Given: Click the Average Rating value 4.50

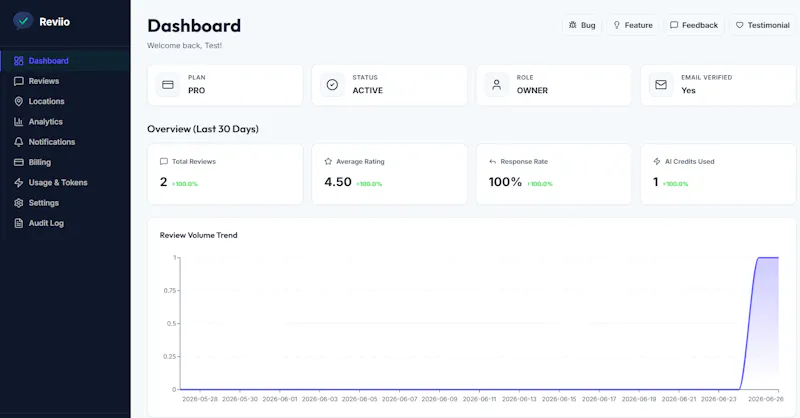Looking at the screenshot, I should click(338, 182).
